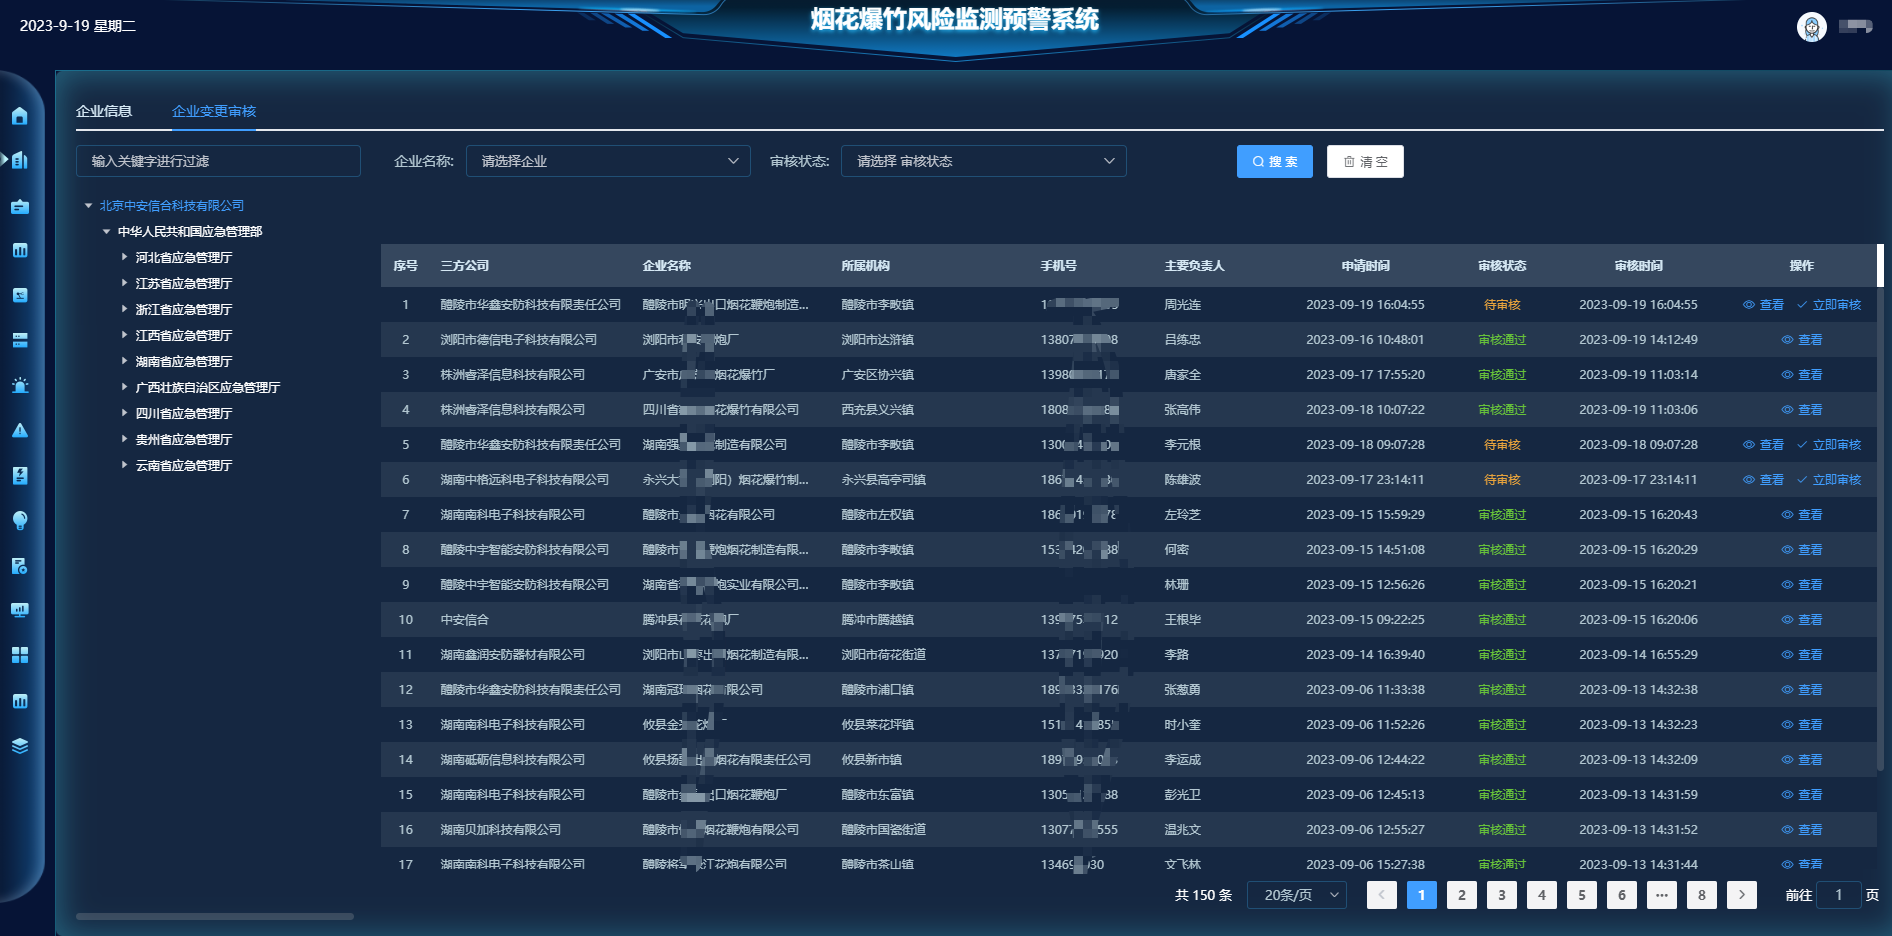View details (查看) for row 12 张葱勇
The width and height of the screenshot is (1892, 936).
(x=1802, y=690)
